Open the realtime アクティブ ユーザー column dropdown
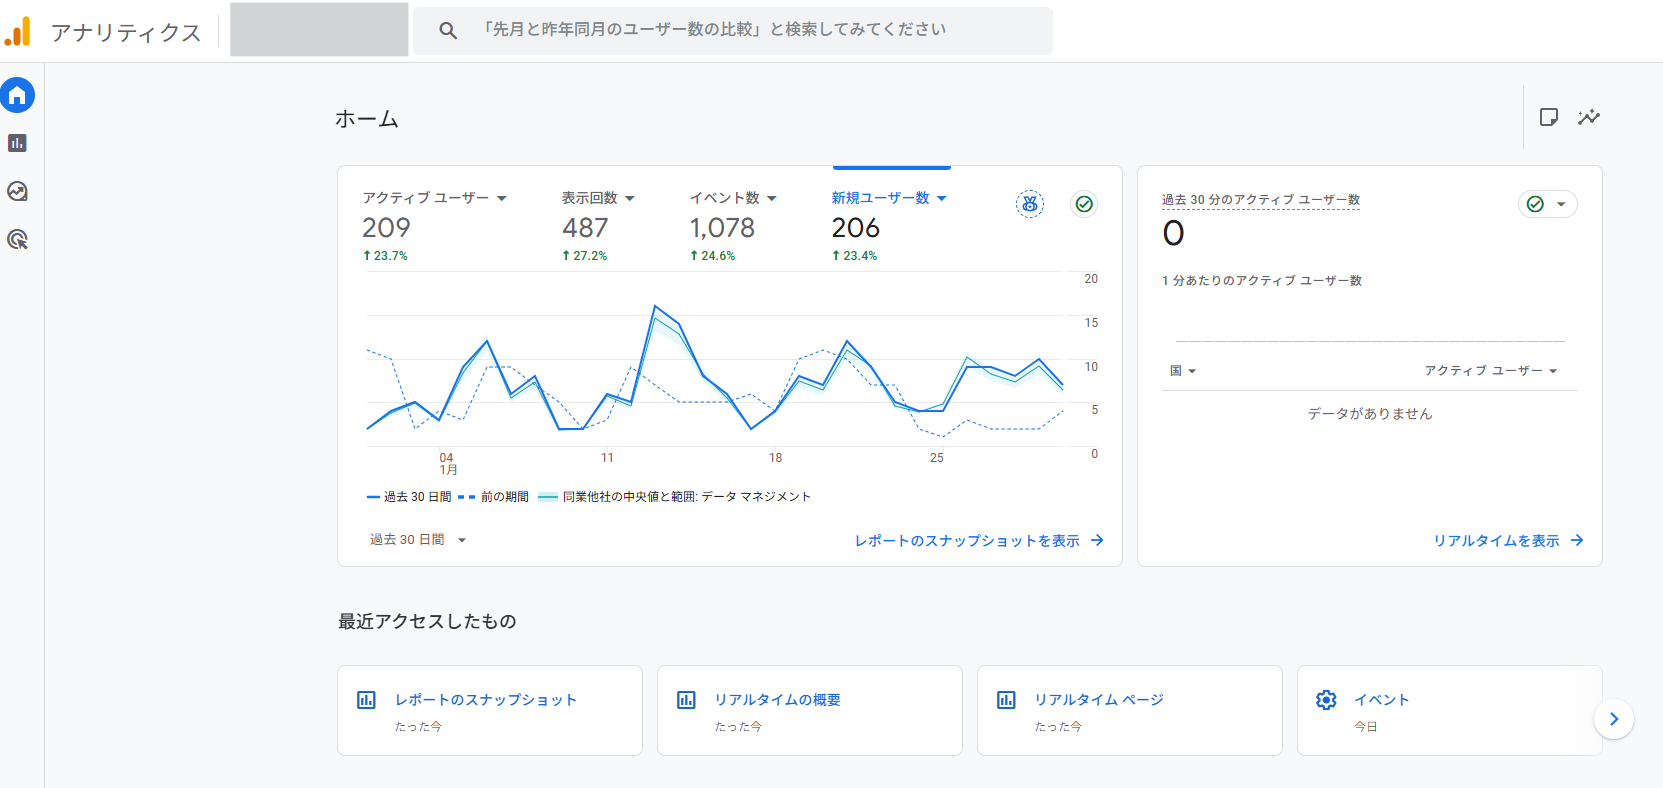1663x788 pixels. 1491,371
